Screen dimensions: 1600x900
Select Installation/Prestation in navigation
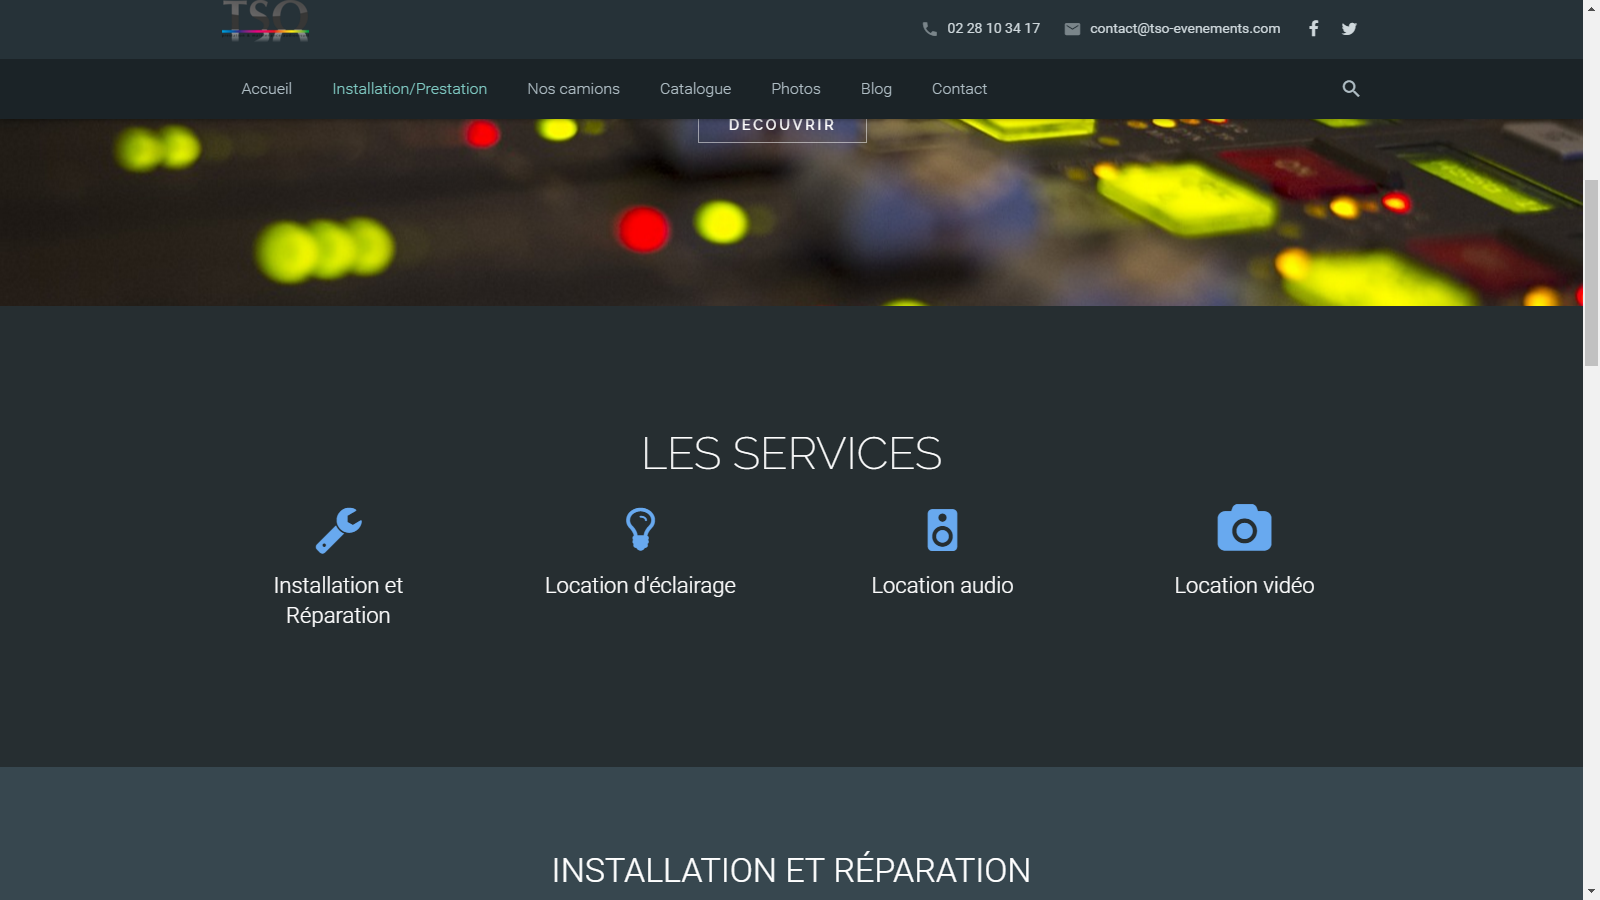[409, 89]
